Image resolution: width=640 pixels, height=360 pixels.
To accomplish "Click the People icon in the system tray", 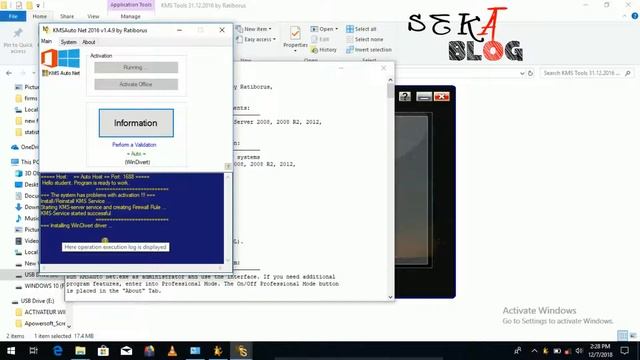I will coord(518,351).
